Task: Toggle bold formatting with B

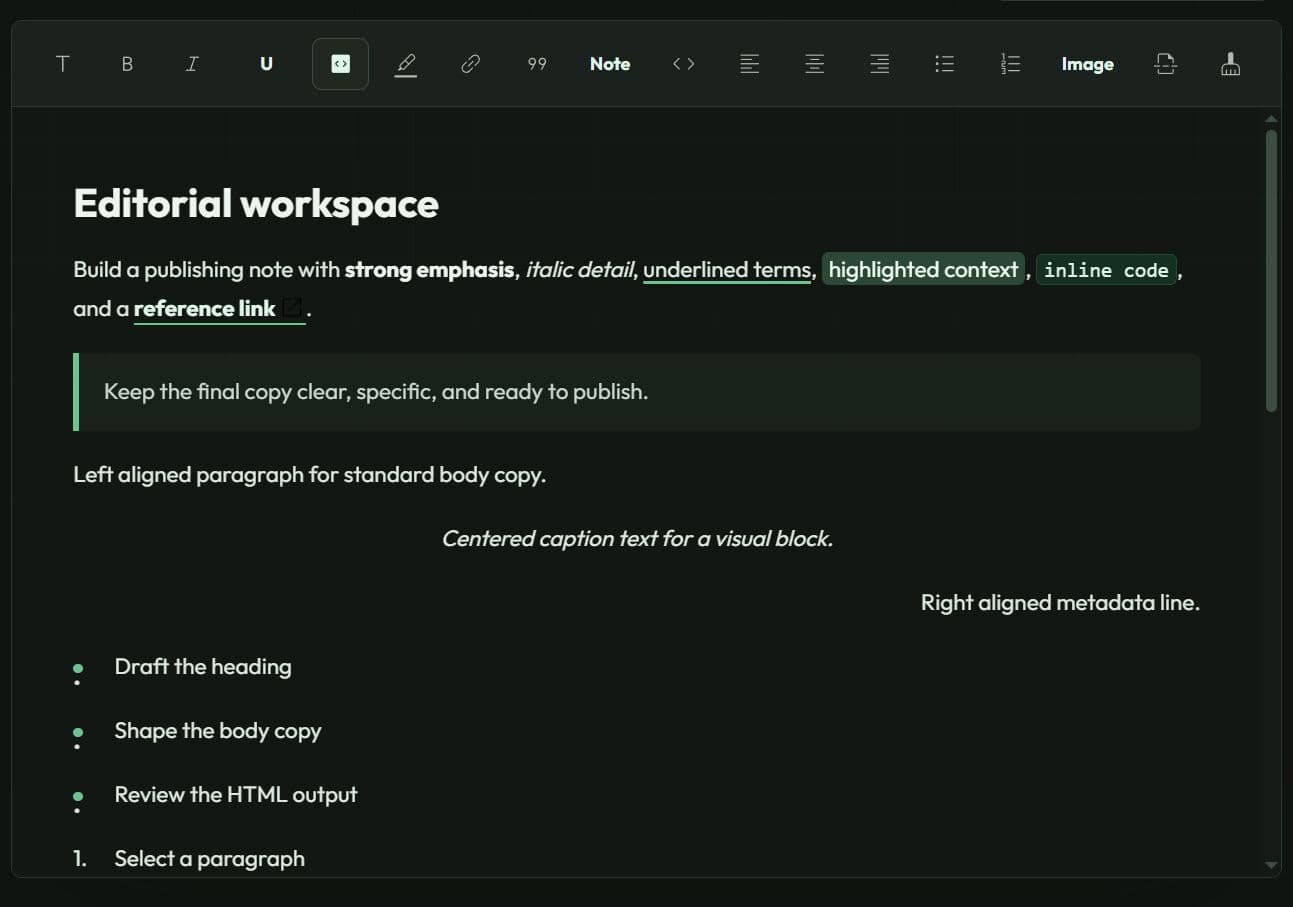Action: pyautogui.click(x=127, y=64)
